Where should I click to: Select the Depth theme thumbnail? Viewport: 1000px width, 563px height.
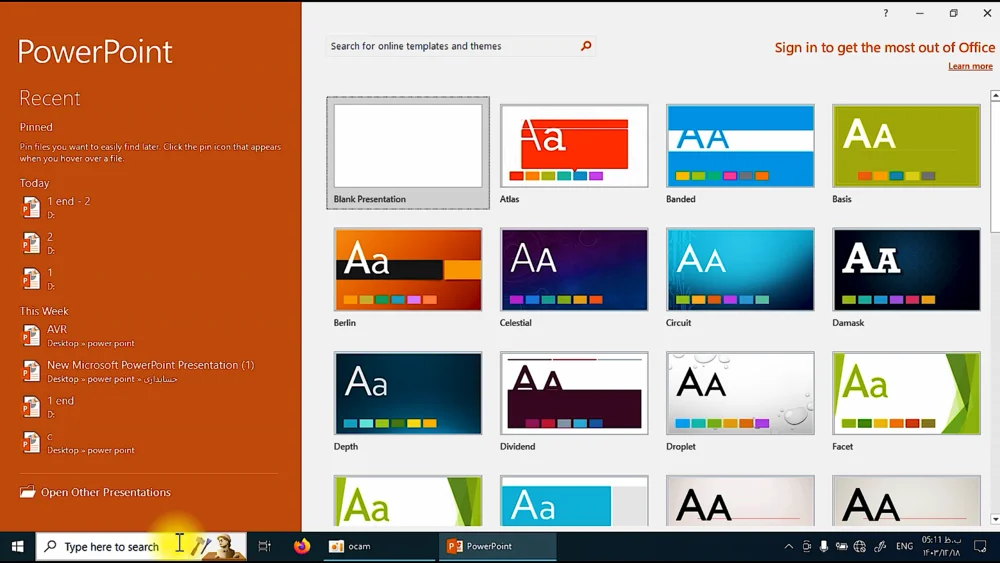pyautogui.click(x=408, y=393)
